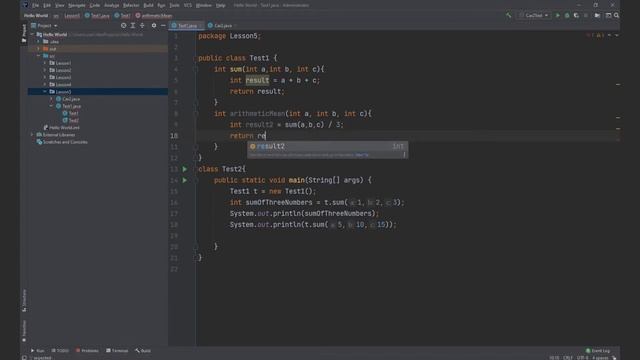The height and width of the screenshot is (360, 640).
Task: Collapse the Hello World project root
Action: [33, 35]
